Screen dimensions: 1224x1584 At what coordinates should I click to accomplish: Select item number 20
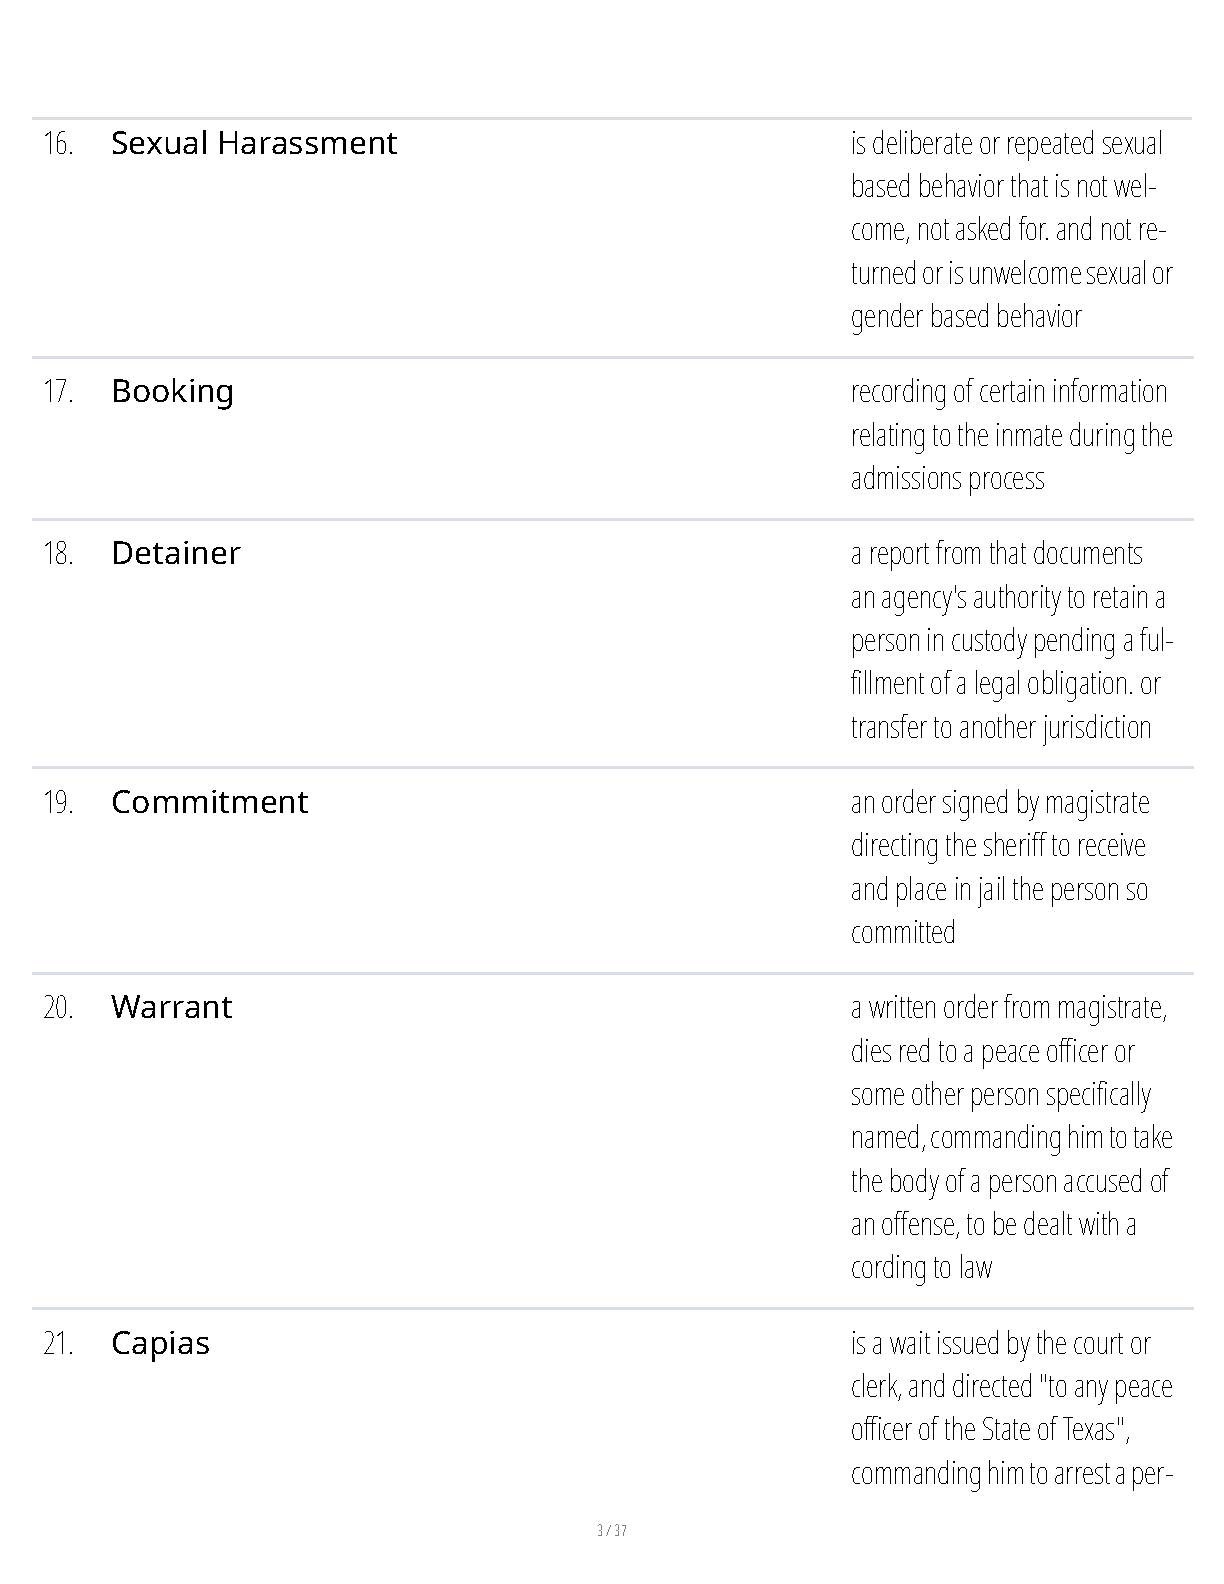tap(58, 1008)
